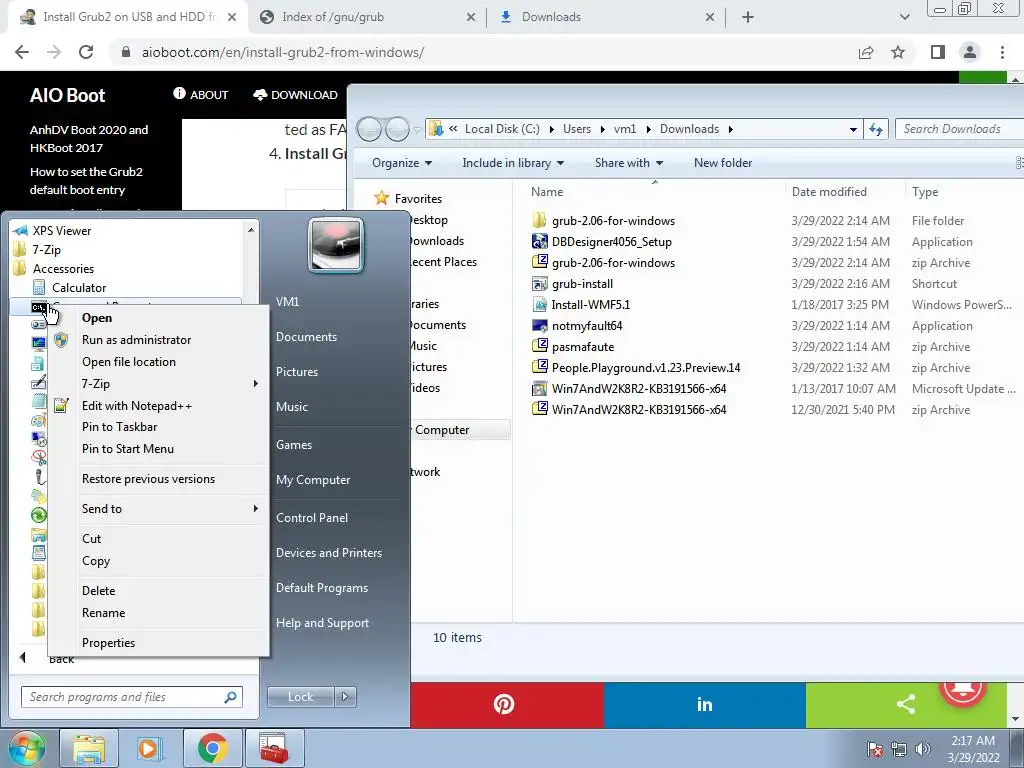1024x768 pixels.
Task: Expand Downloads breadcrumb arrow in address bar
Action: 730,129
